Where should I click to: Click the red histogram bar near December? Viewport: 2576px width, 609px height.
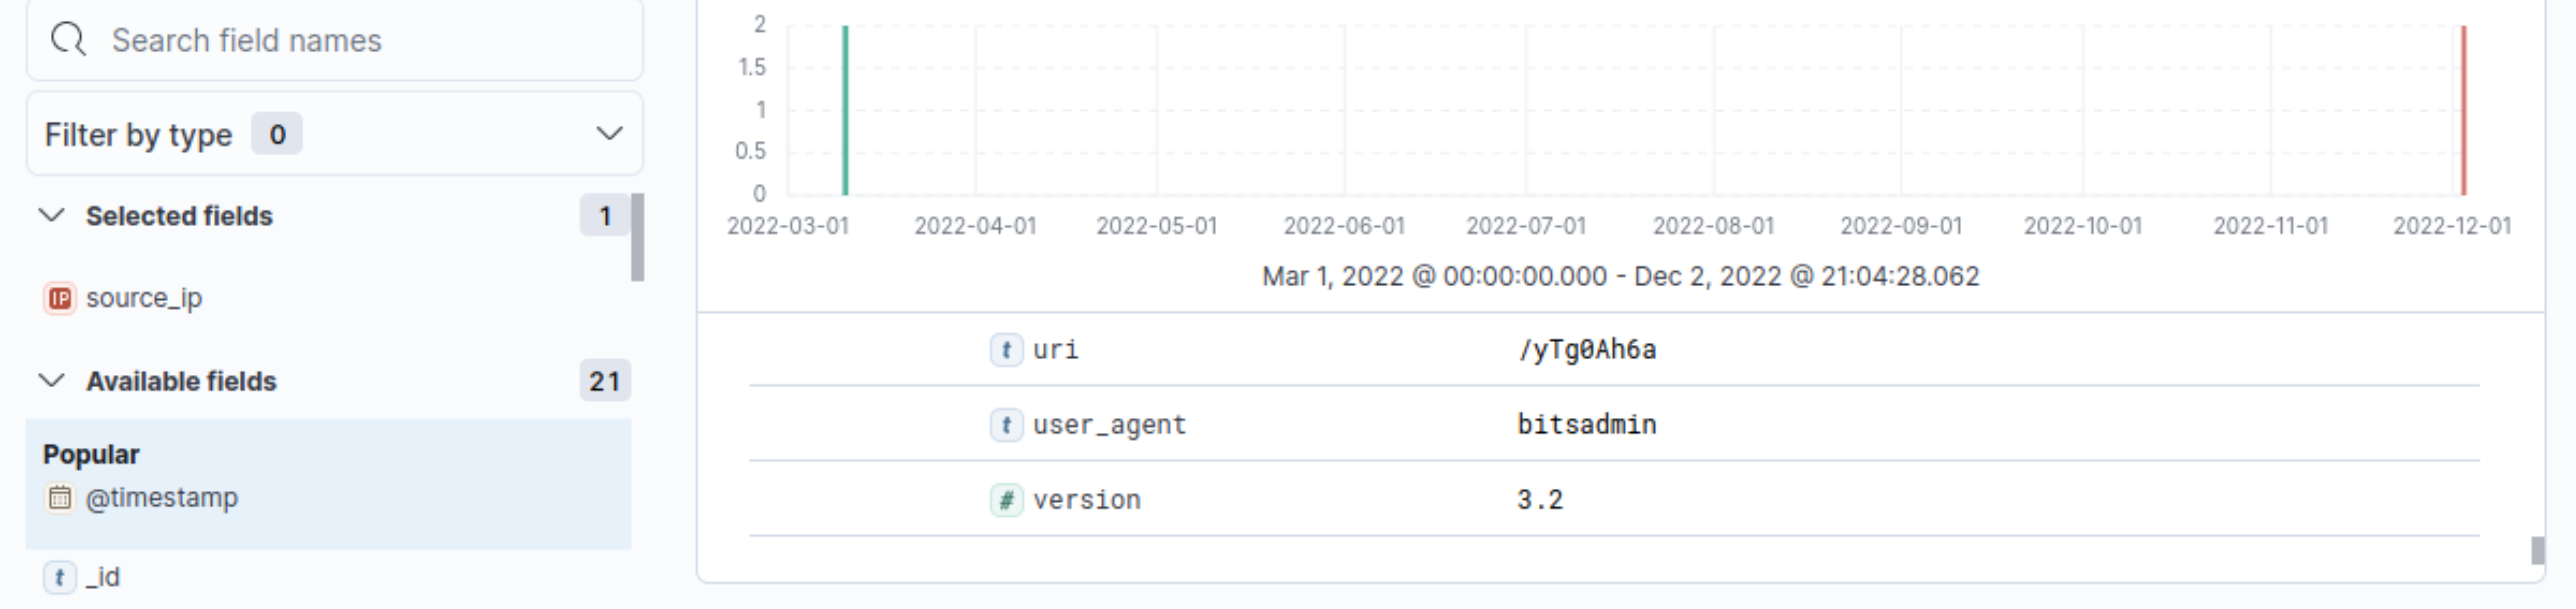tap(2464, 110)
